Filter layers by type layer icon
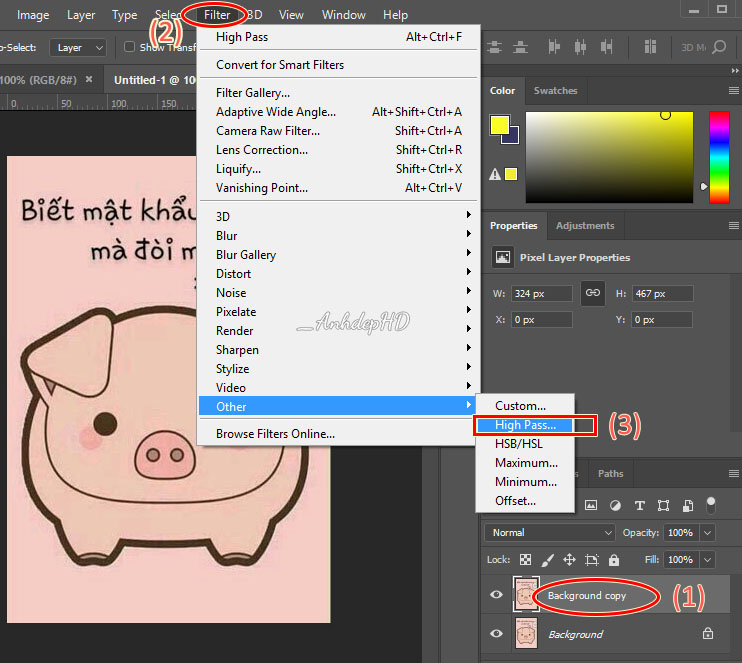This screenshot has height=663, width=742. tap(639, 505)
